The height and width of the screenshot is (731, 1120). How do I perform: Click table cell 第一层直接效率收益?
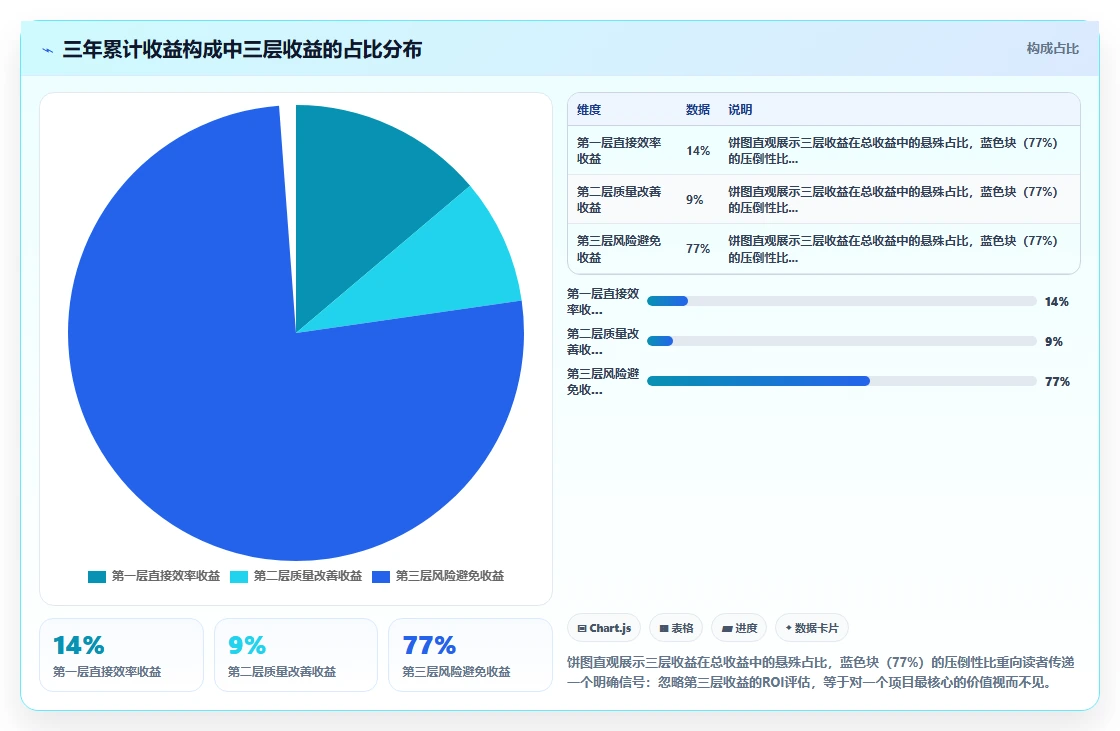coord(619,151)
